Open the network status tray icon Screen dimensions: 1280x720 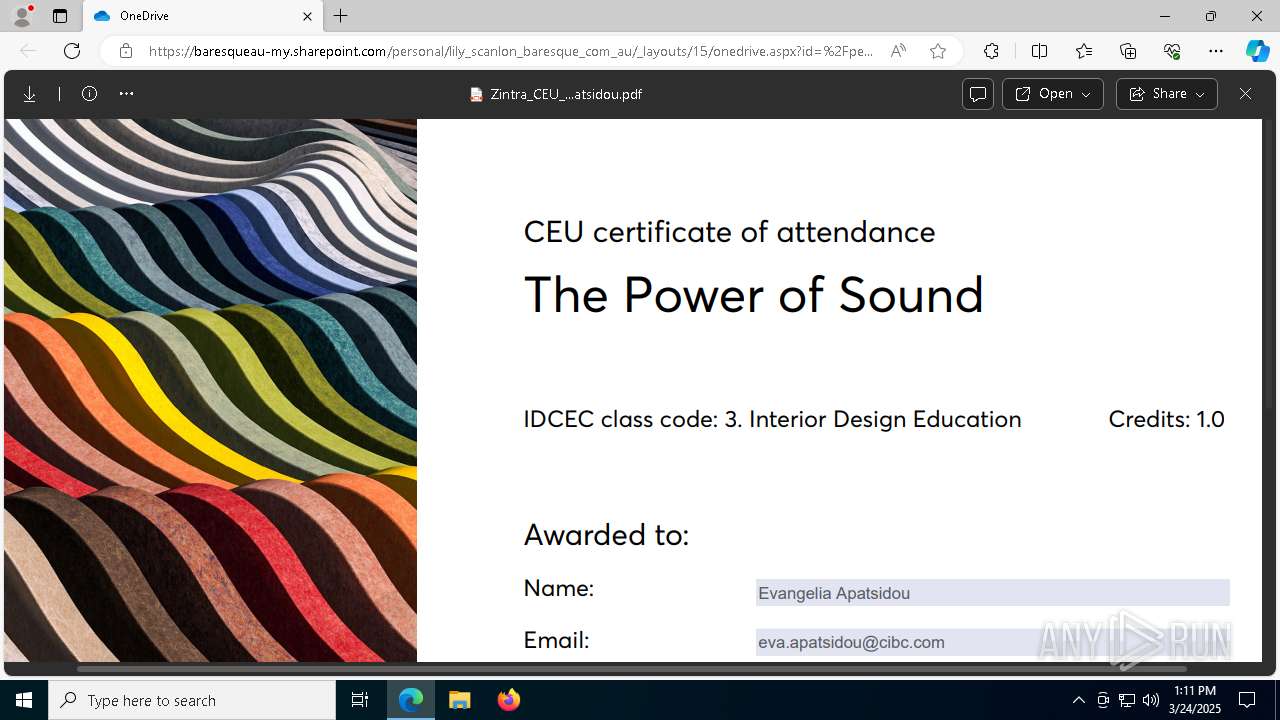tap(1127, 700)
